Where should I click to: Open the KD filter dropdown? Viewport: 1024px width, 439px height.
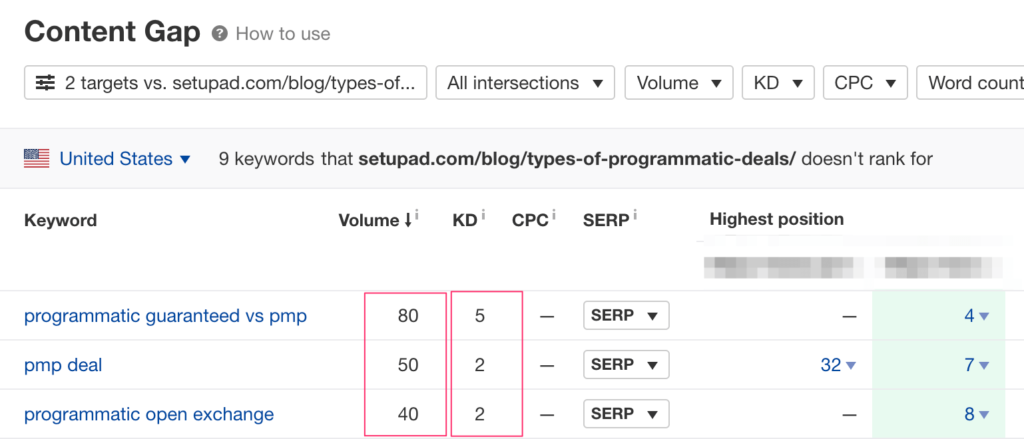[777, 83]
